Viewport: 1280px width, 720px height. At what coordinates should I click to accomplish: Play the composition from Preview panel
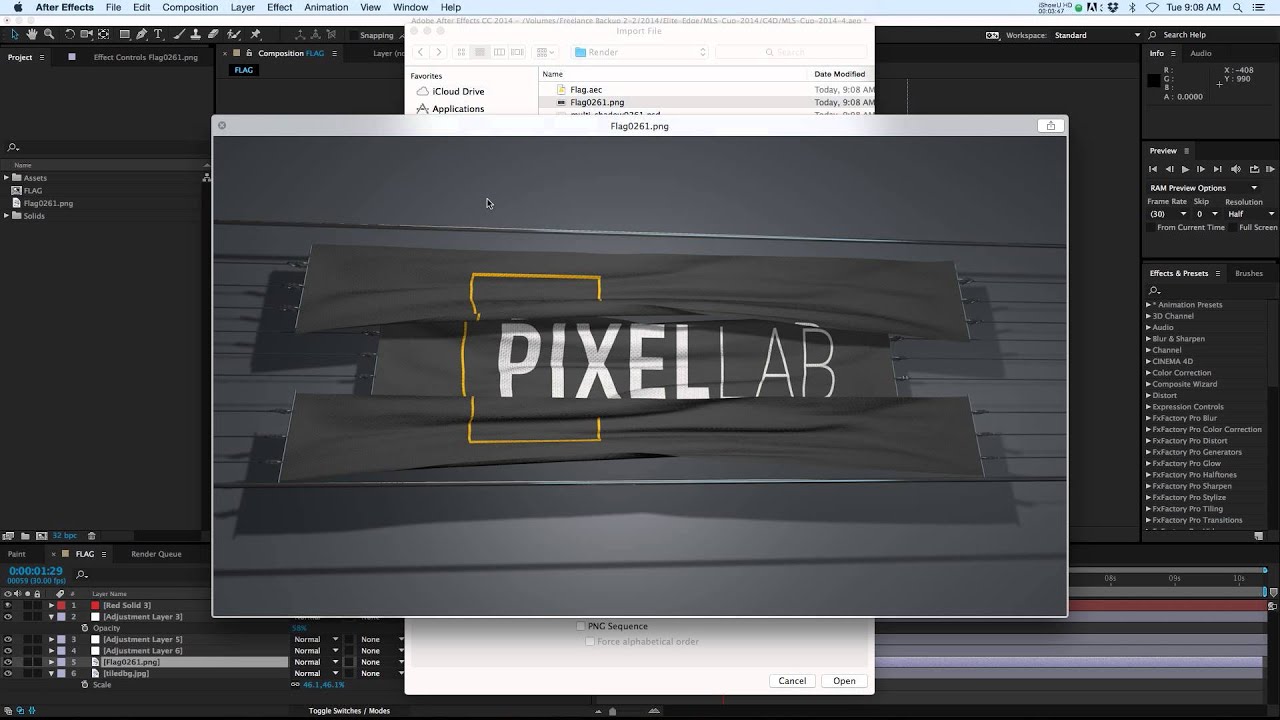pos(1185,169)
